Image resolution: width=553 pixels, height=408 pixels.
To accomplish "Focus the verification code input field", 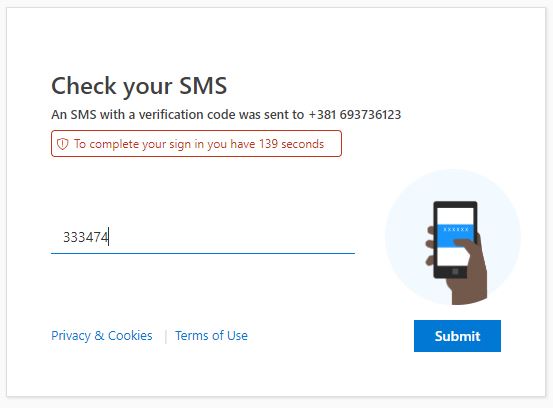I will pyautogui.click(x=203, y=237).
